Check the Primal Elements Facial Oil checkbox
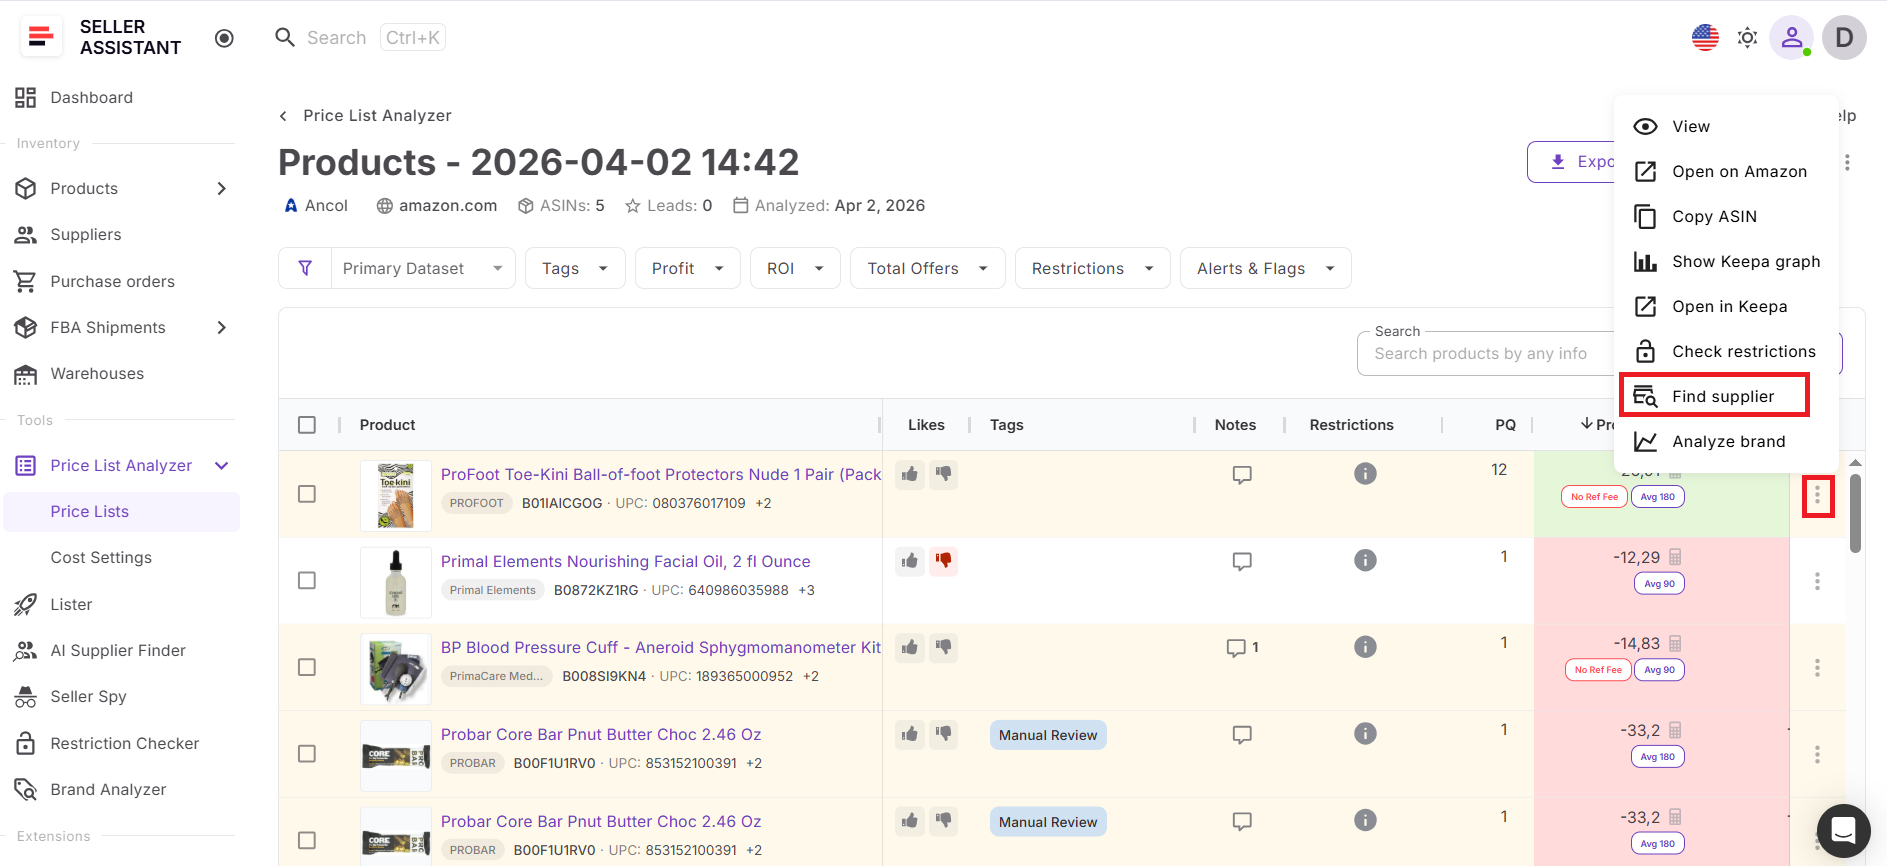The height and width of the screenshot is (866, 1887). pyautogui.click(x=307, y=581)
